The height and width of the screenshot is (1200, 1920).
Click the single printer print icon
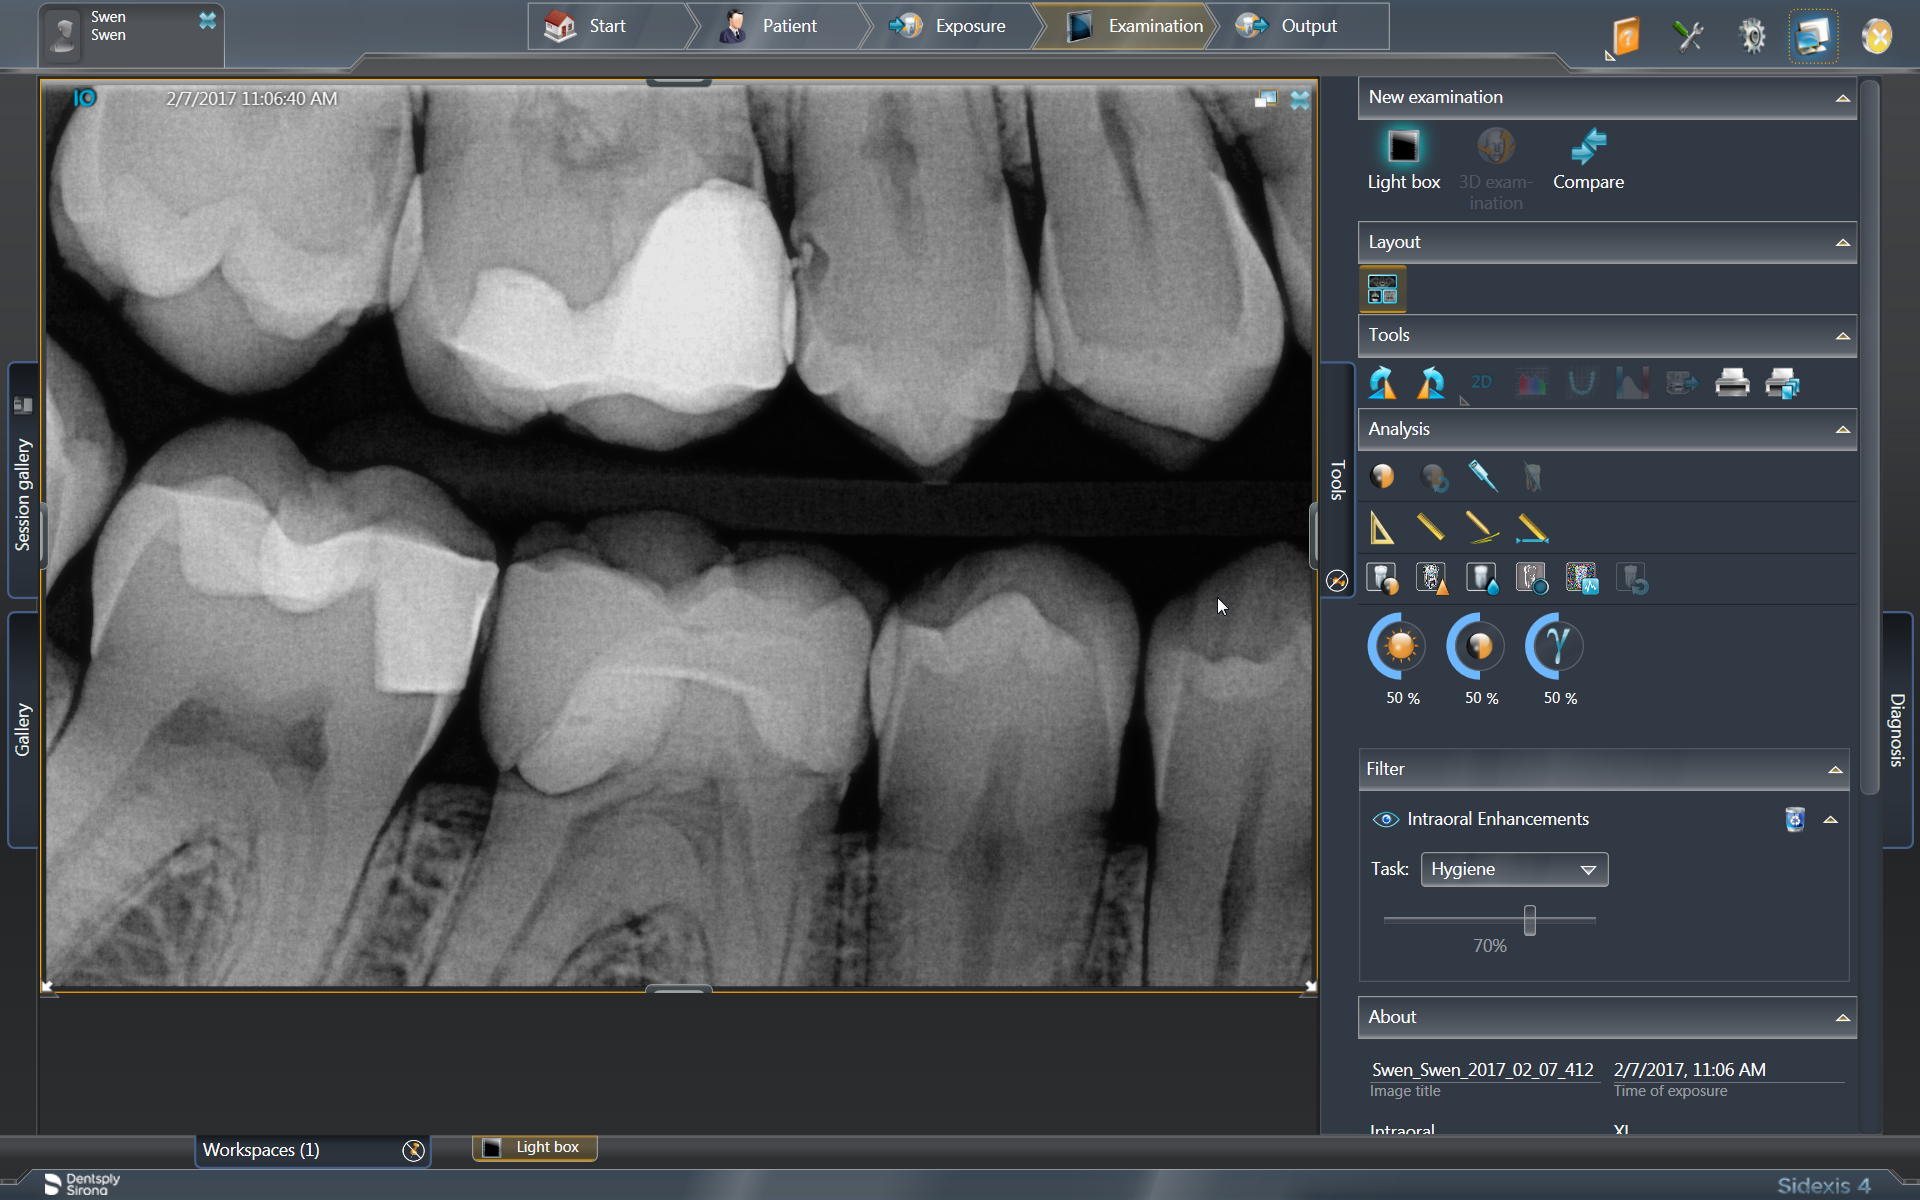[1732, 383]
